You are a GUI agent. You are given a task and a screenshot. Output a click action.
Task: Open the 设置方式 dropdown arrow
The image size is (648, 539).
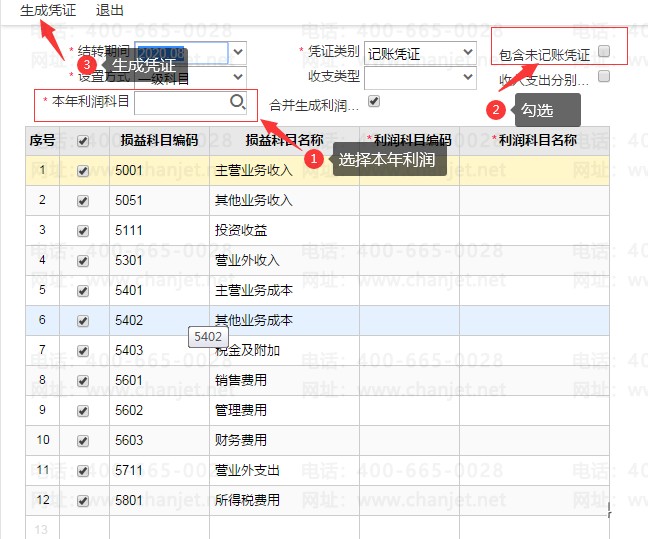(238, 77)
